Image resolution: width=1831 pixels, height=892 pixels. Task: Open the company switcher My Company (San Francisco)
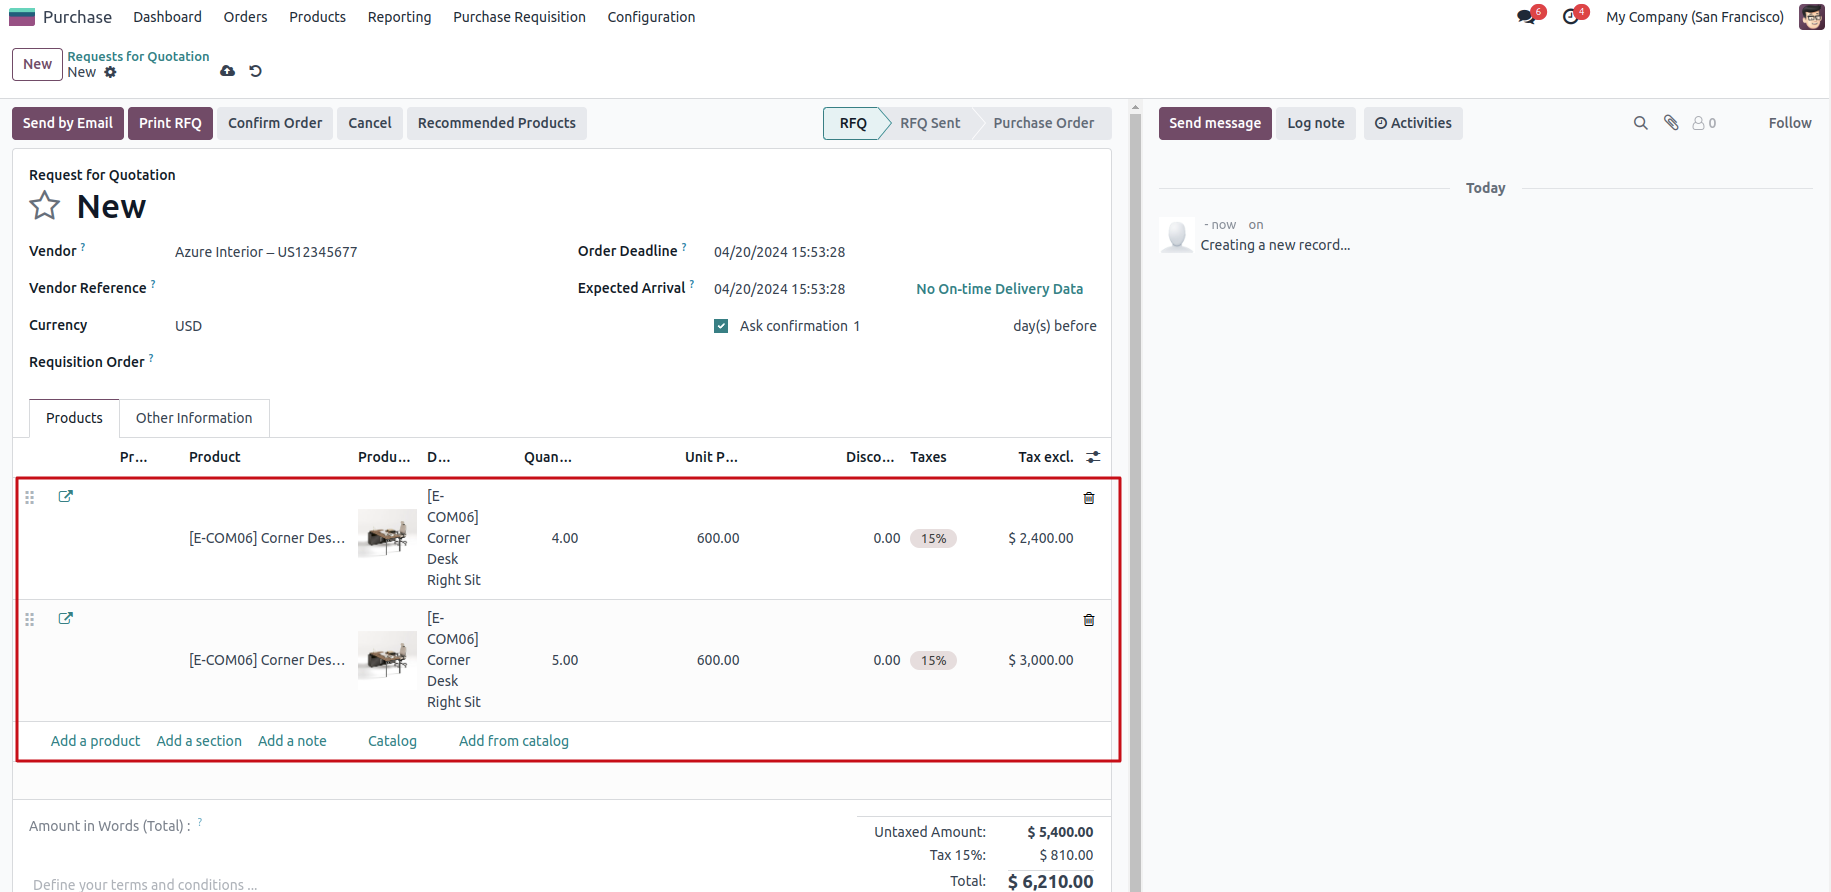coord(1694,17)
